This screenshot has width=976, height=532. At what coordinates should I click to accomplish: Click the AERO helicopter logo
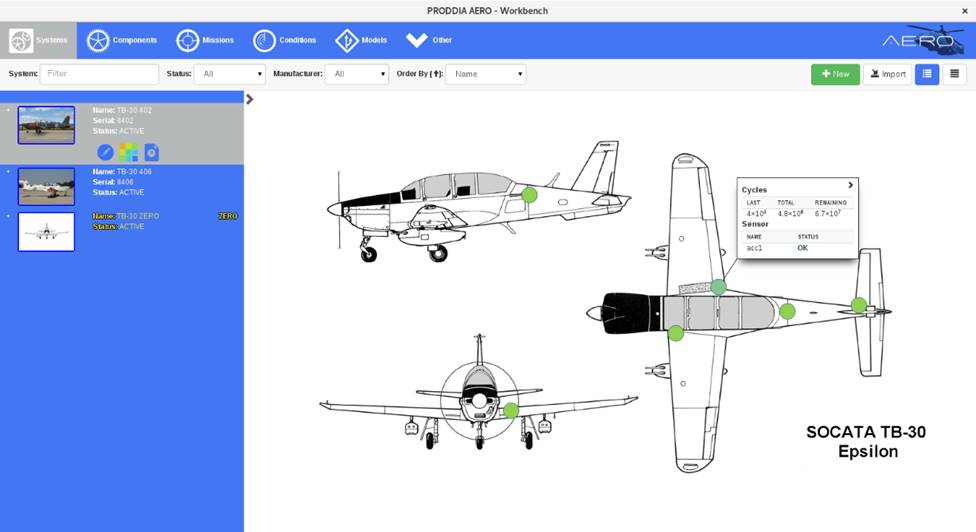pyautogui.click(x=923, y=40)
